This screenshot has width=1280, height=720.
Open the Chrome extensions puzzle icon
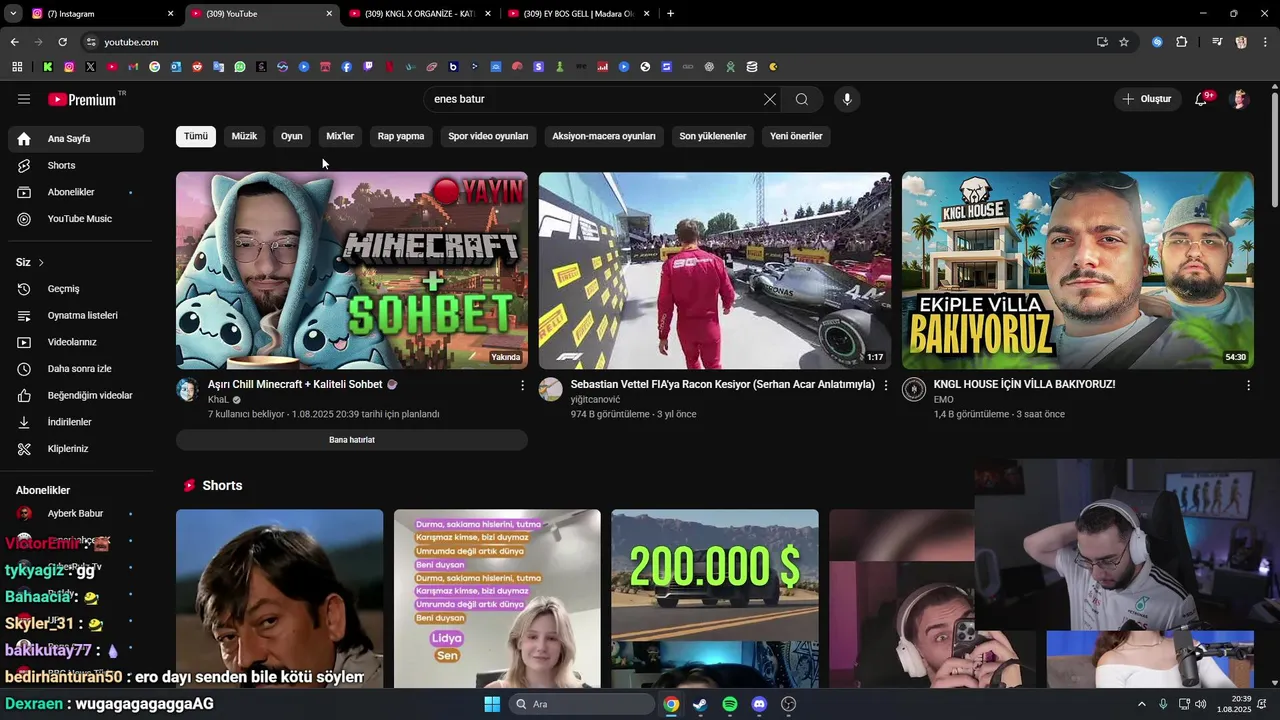(1181, 42)
